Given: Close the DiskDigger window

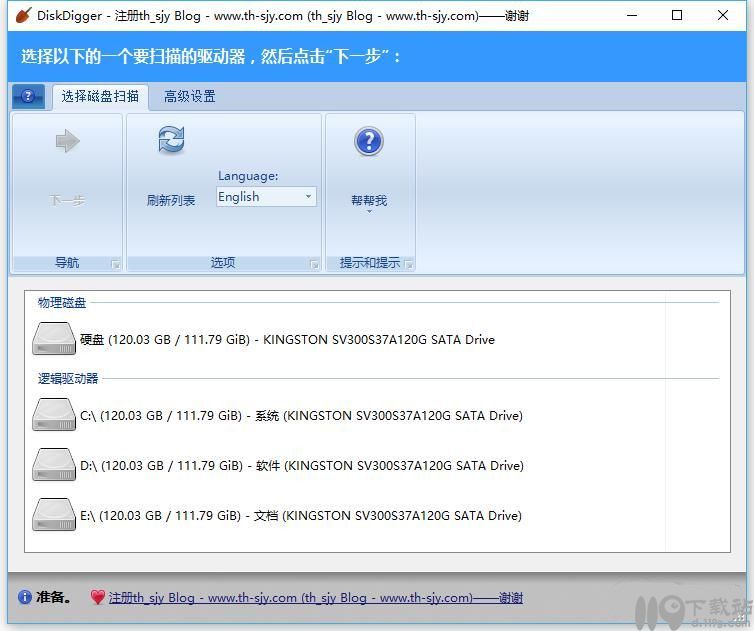Looking at the screenshot, I should click(722, 15).
